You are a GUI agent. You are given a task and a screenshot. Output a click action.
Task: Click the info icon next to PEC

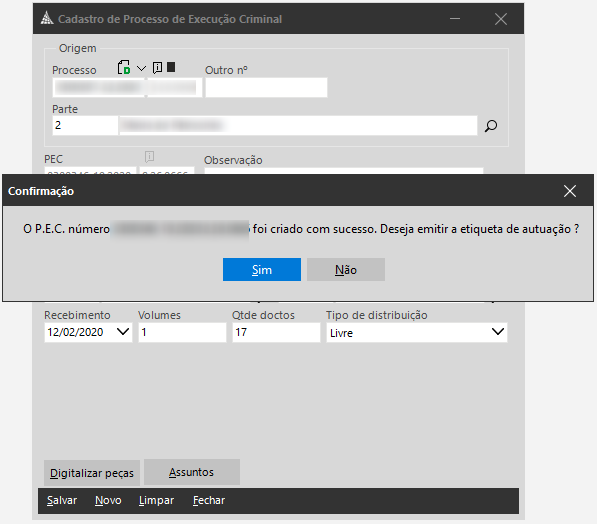[149, 157]
